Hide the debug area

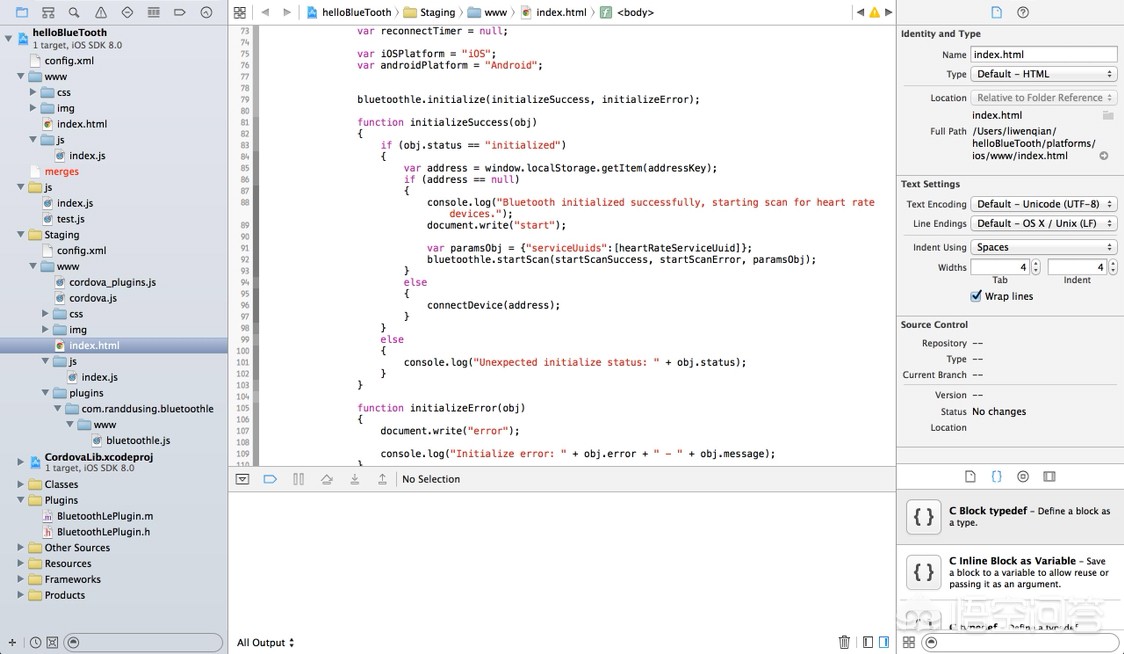coord(242,479)
